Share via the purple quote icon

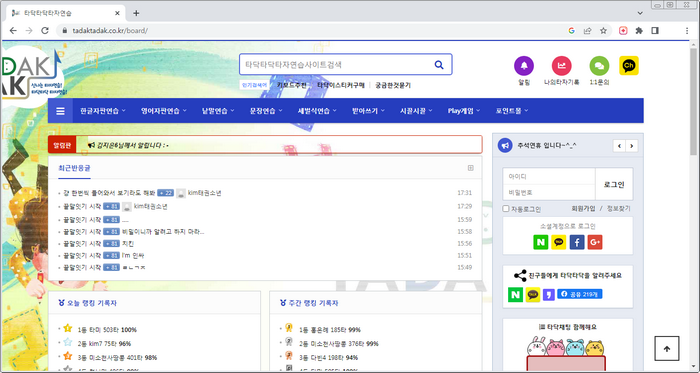pos(549,294)
